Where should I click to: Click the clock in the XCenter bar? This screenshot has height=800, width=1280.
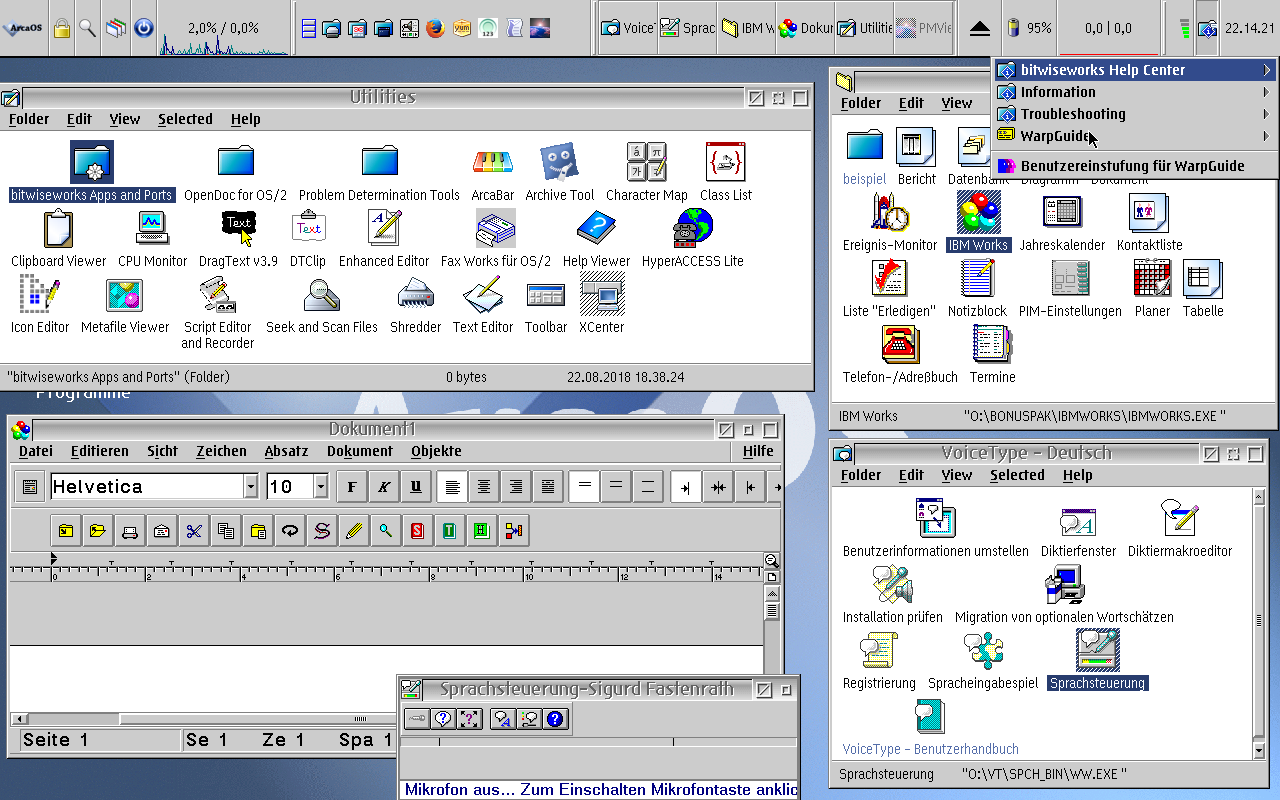point(1249,28)
